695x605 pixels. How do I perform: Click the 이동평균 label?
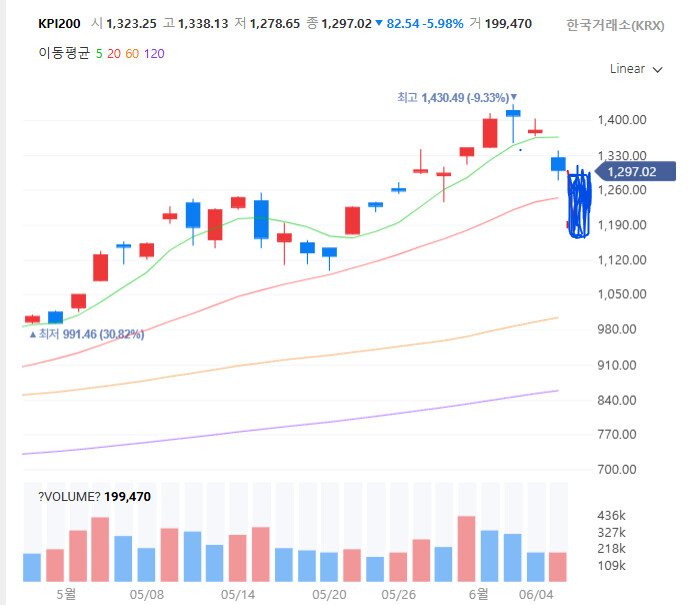click(64, 53)
